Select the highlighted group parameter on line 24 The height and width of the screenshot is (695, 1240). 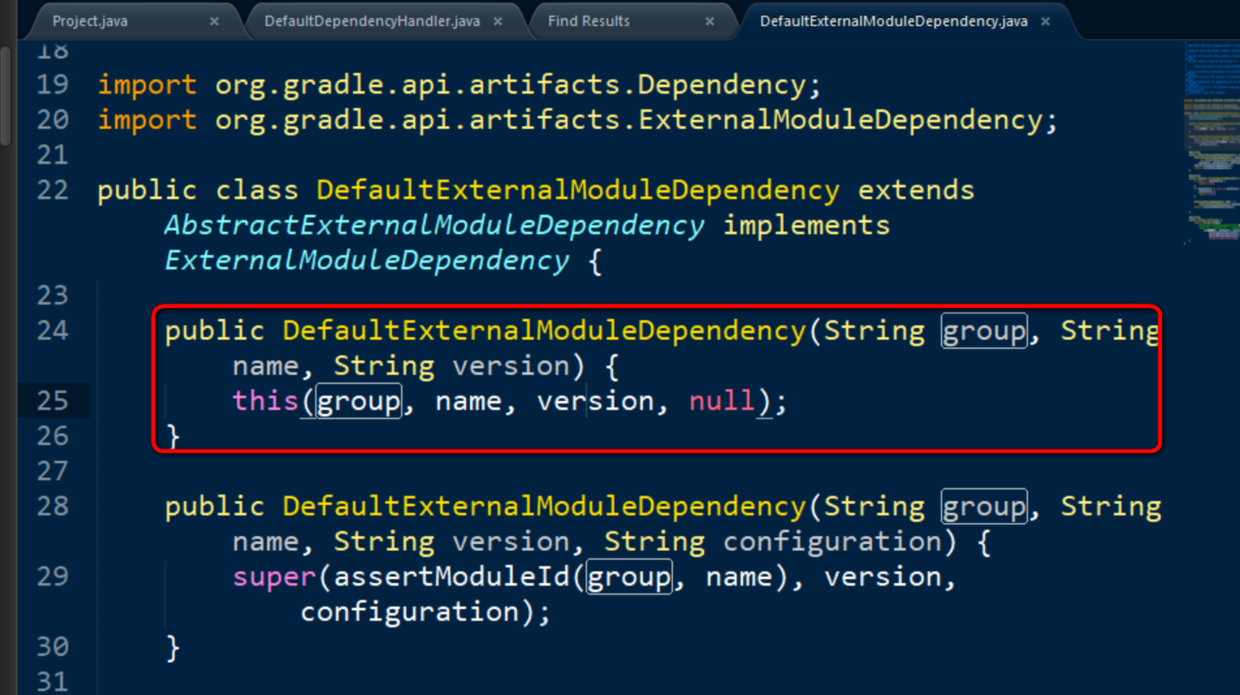(983, 330)
